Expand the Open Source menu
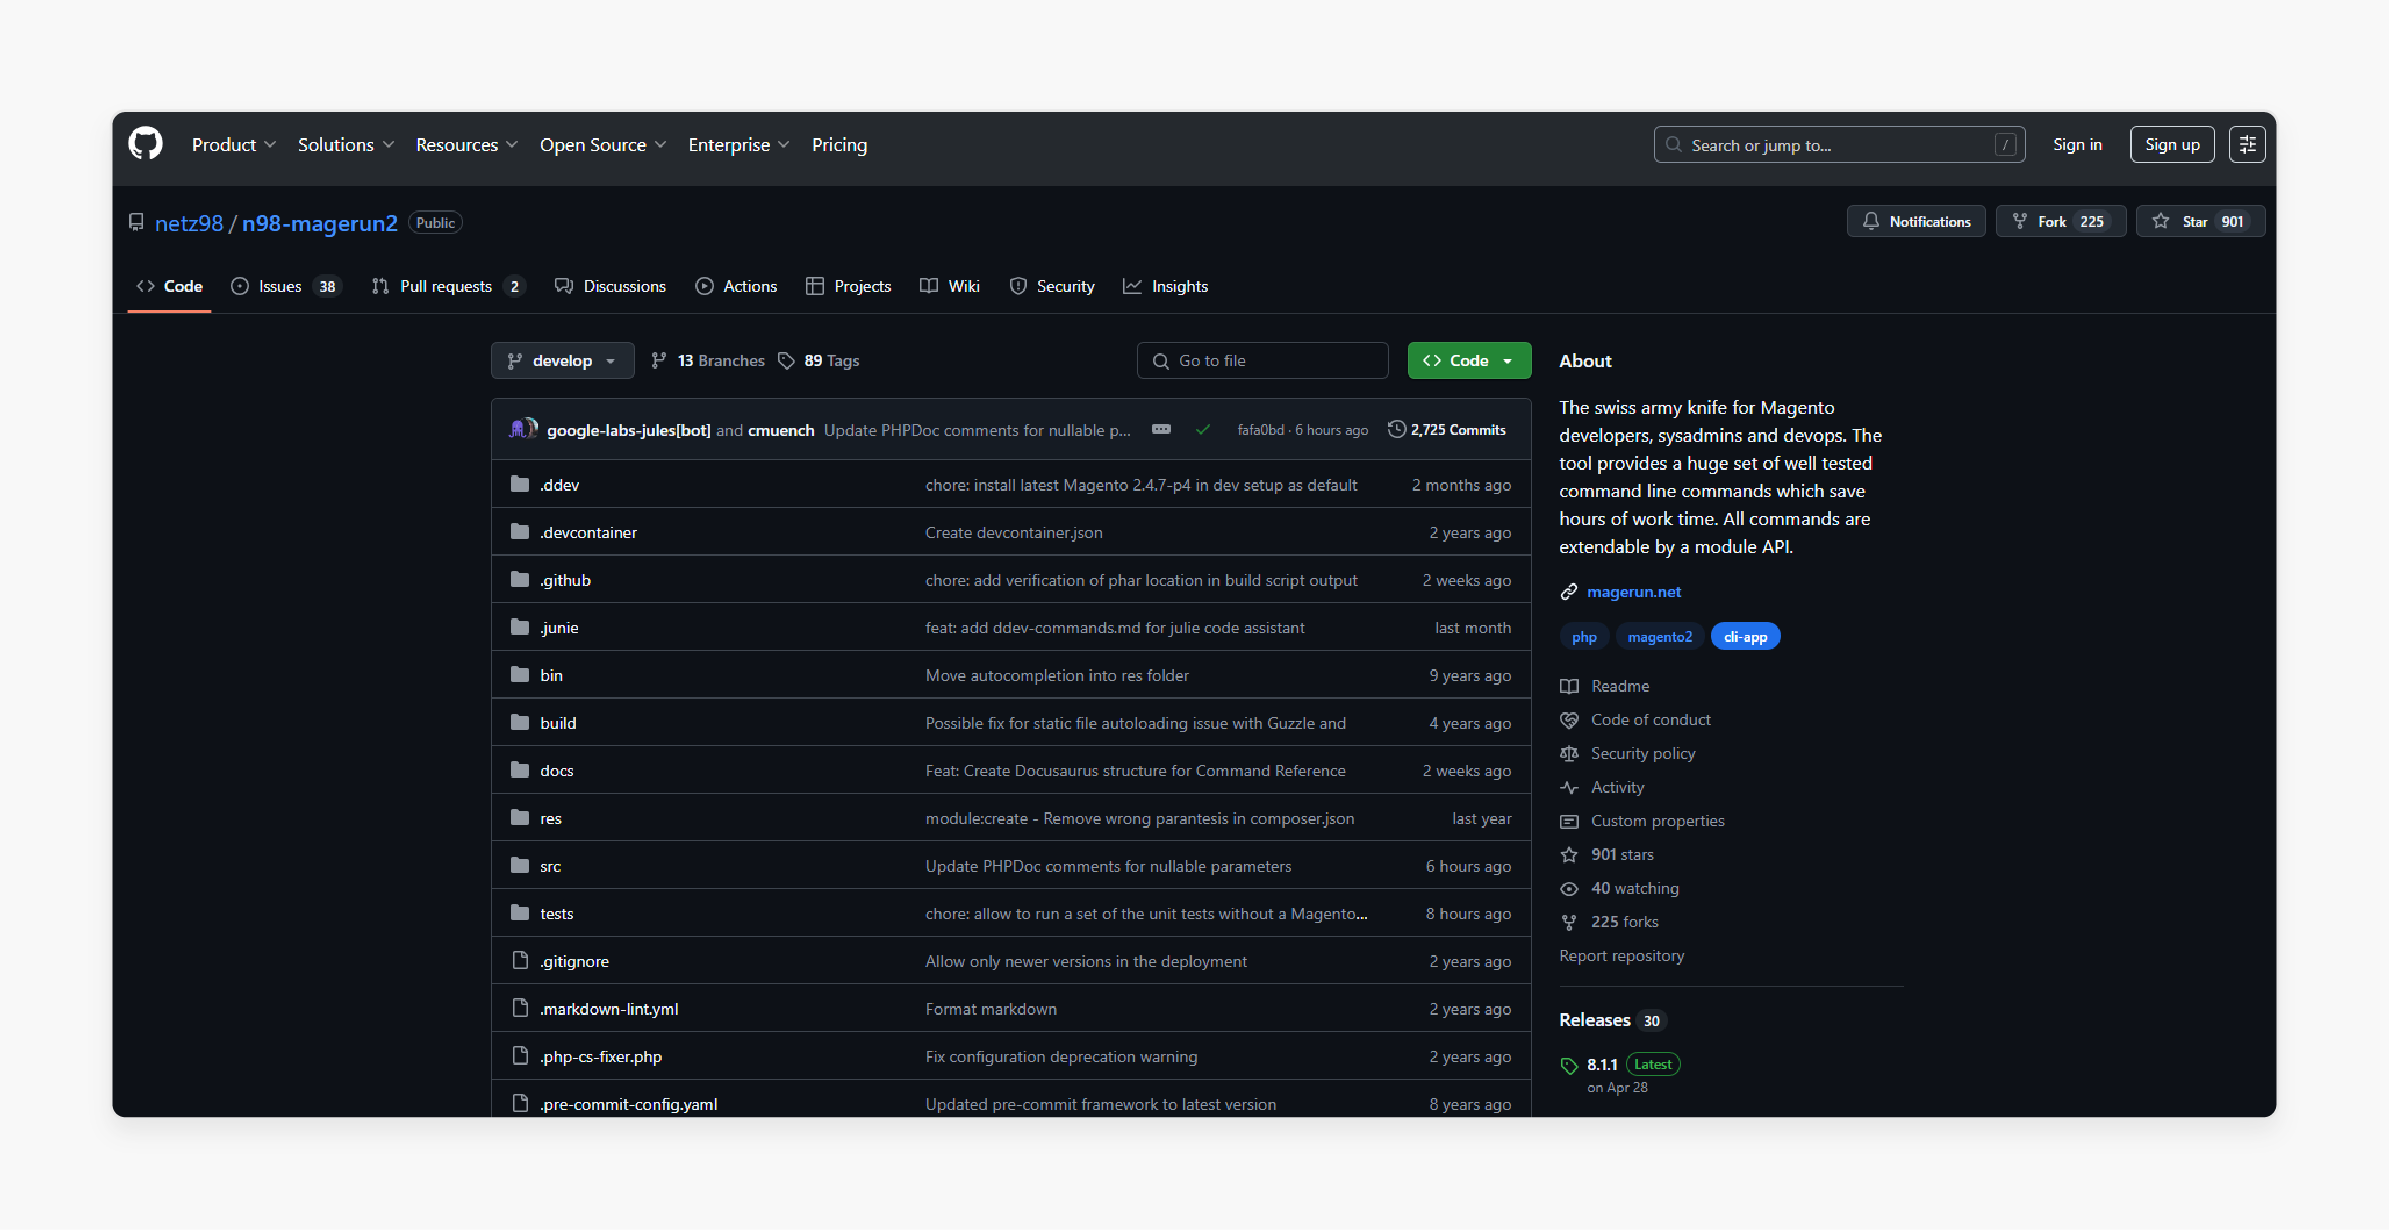2389x1230 pixels. coord(602,145)
